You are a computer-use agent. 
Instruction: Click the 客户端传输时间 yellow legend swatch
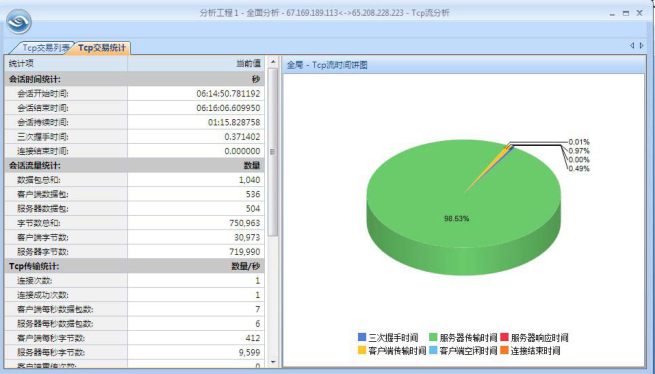(362, 350)
